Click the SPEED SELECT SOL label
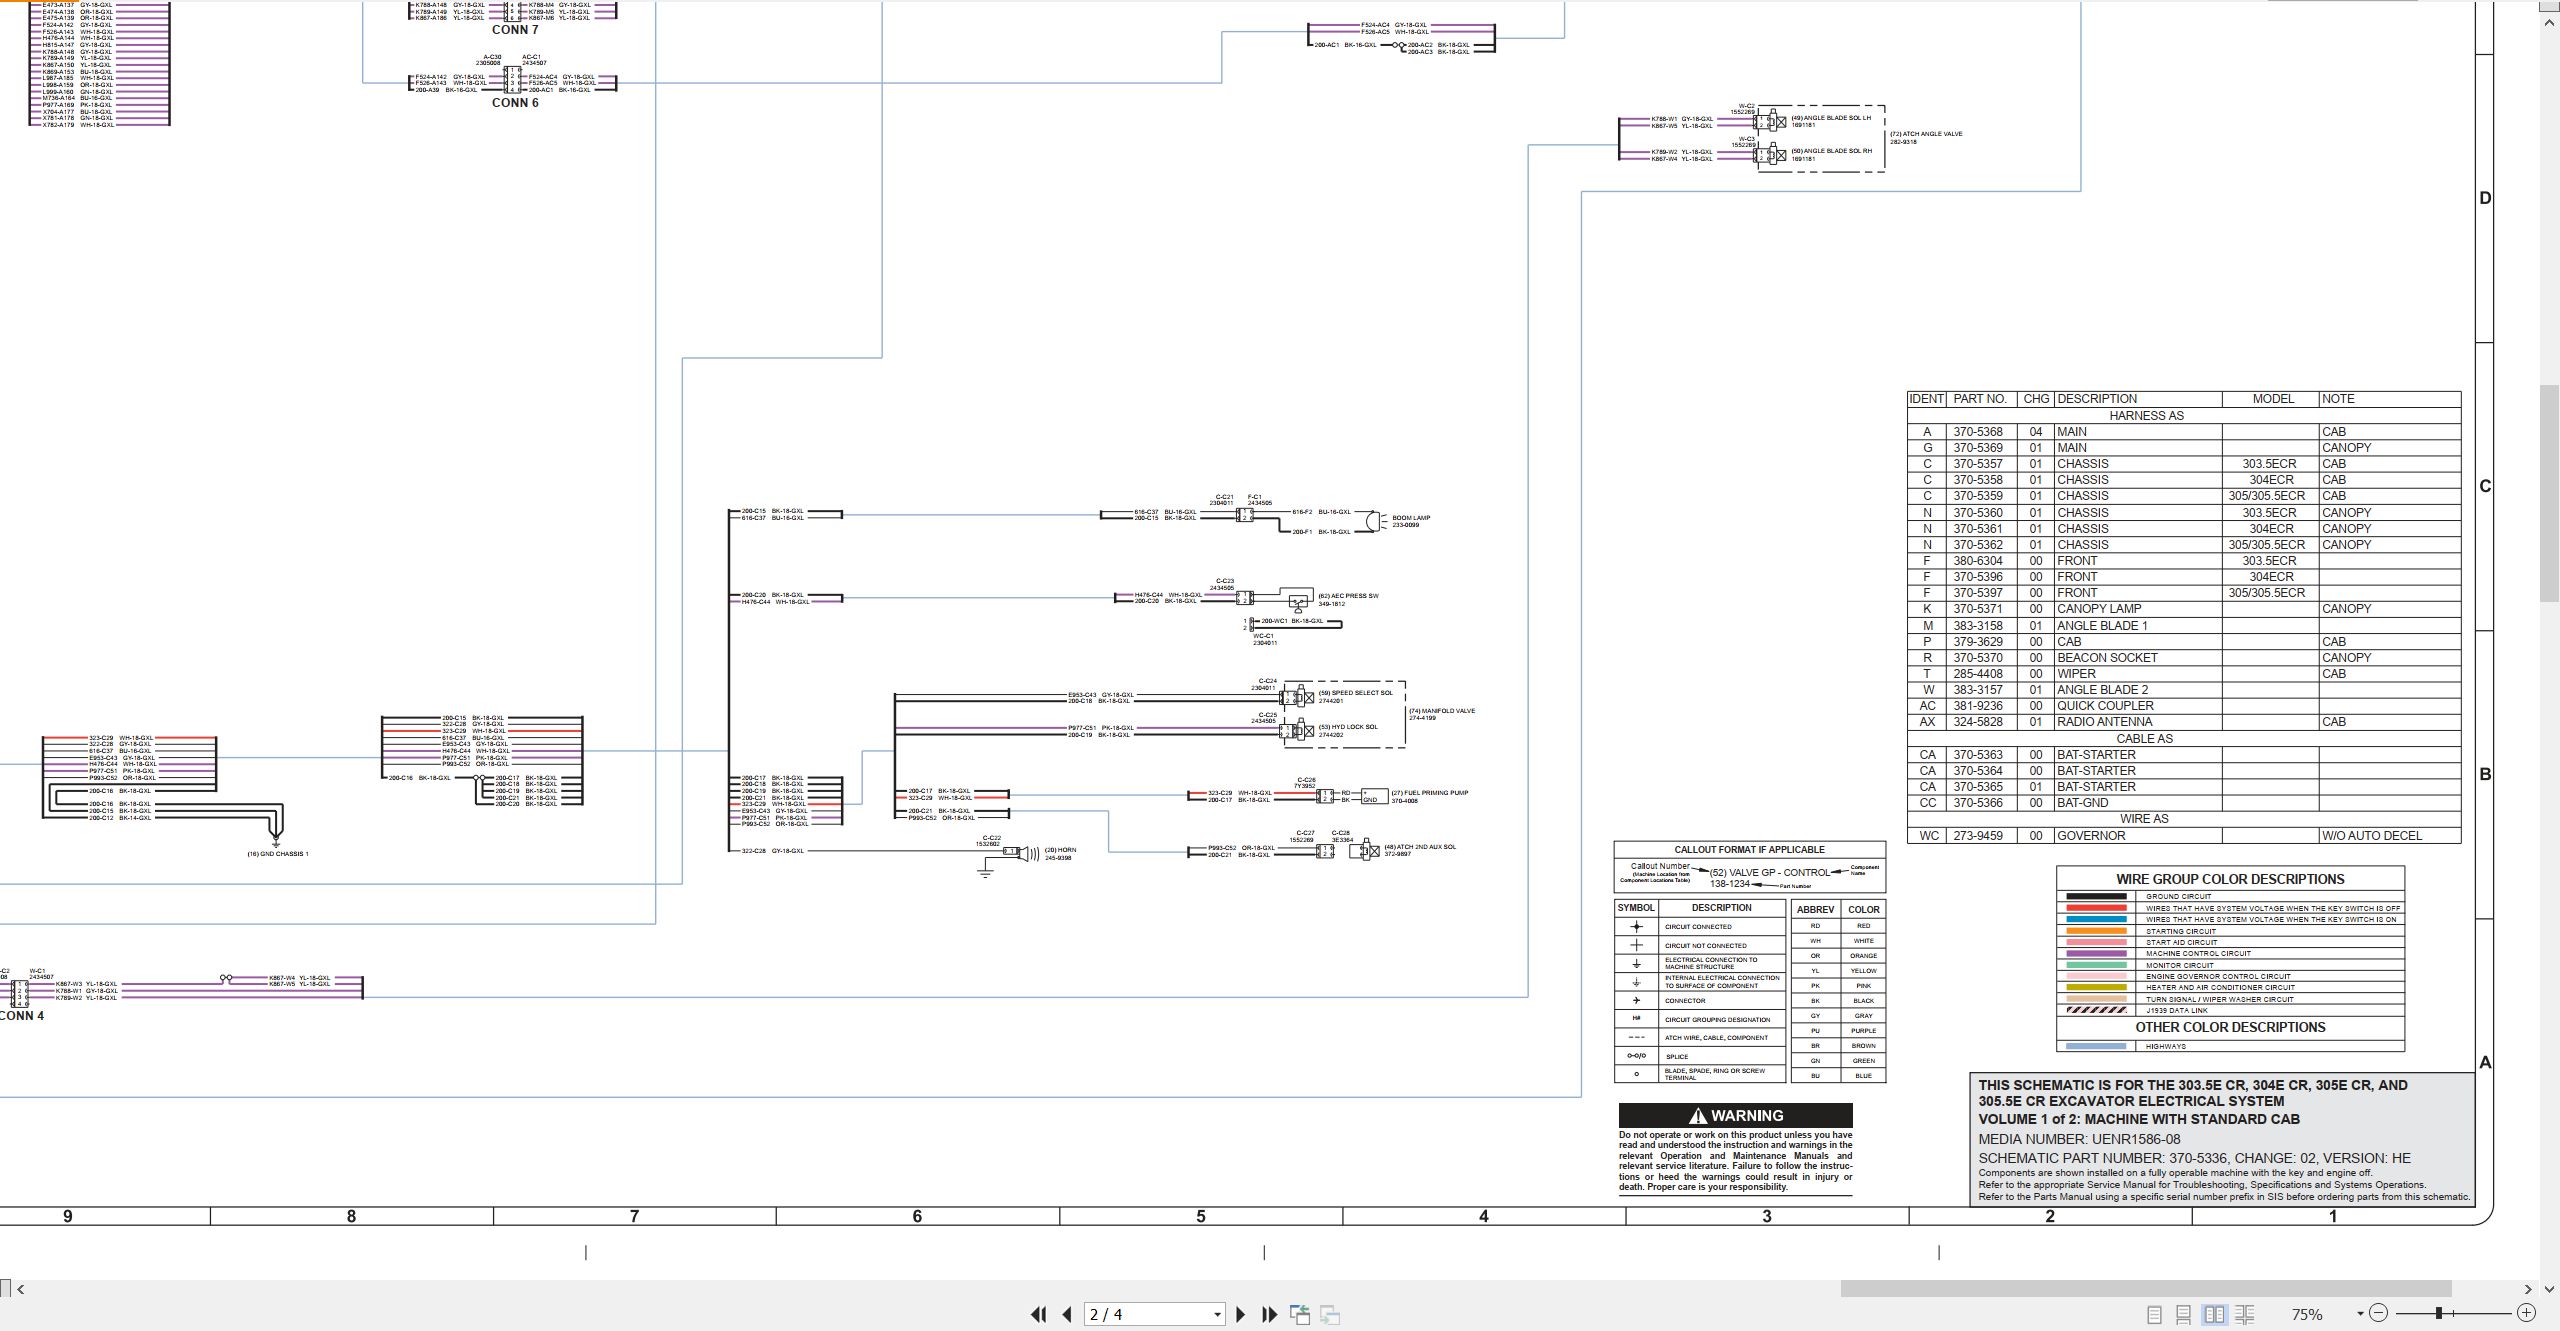The width and height of the screenshot is (2560, 1331). [x=1355, y=693]
